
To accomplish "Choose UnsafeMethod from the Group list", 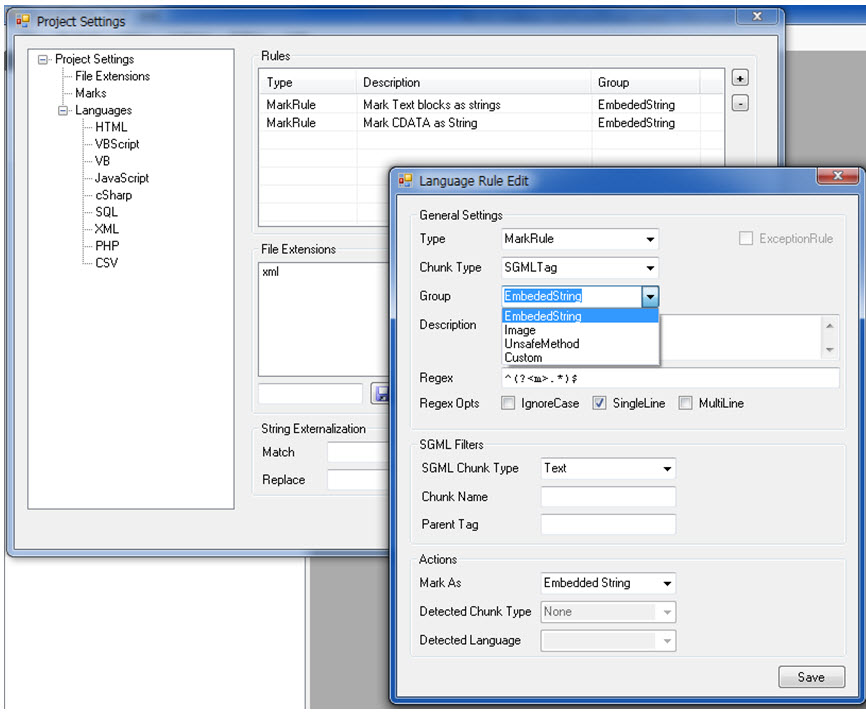I will [x=541, y=344].
